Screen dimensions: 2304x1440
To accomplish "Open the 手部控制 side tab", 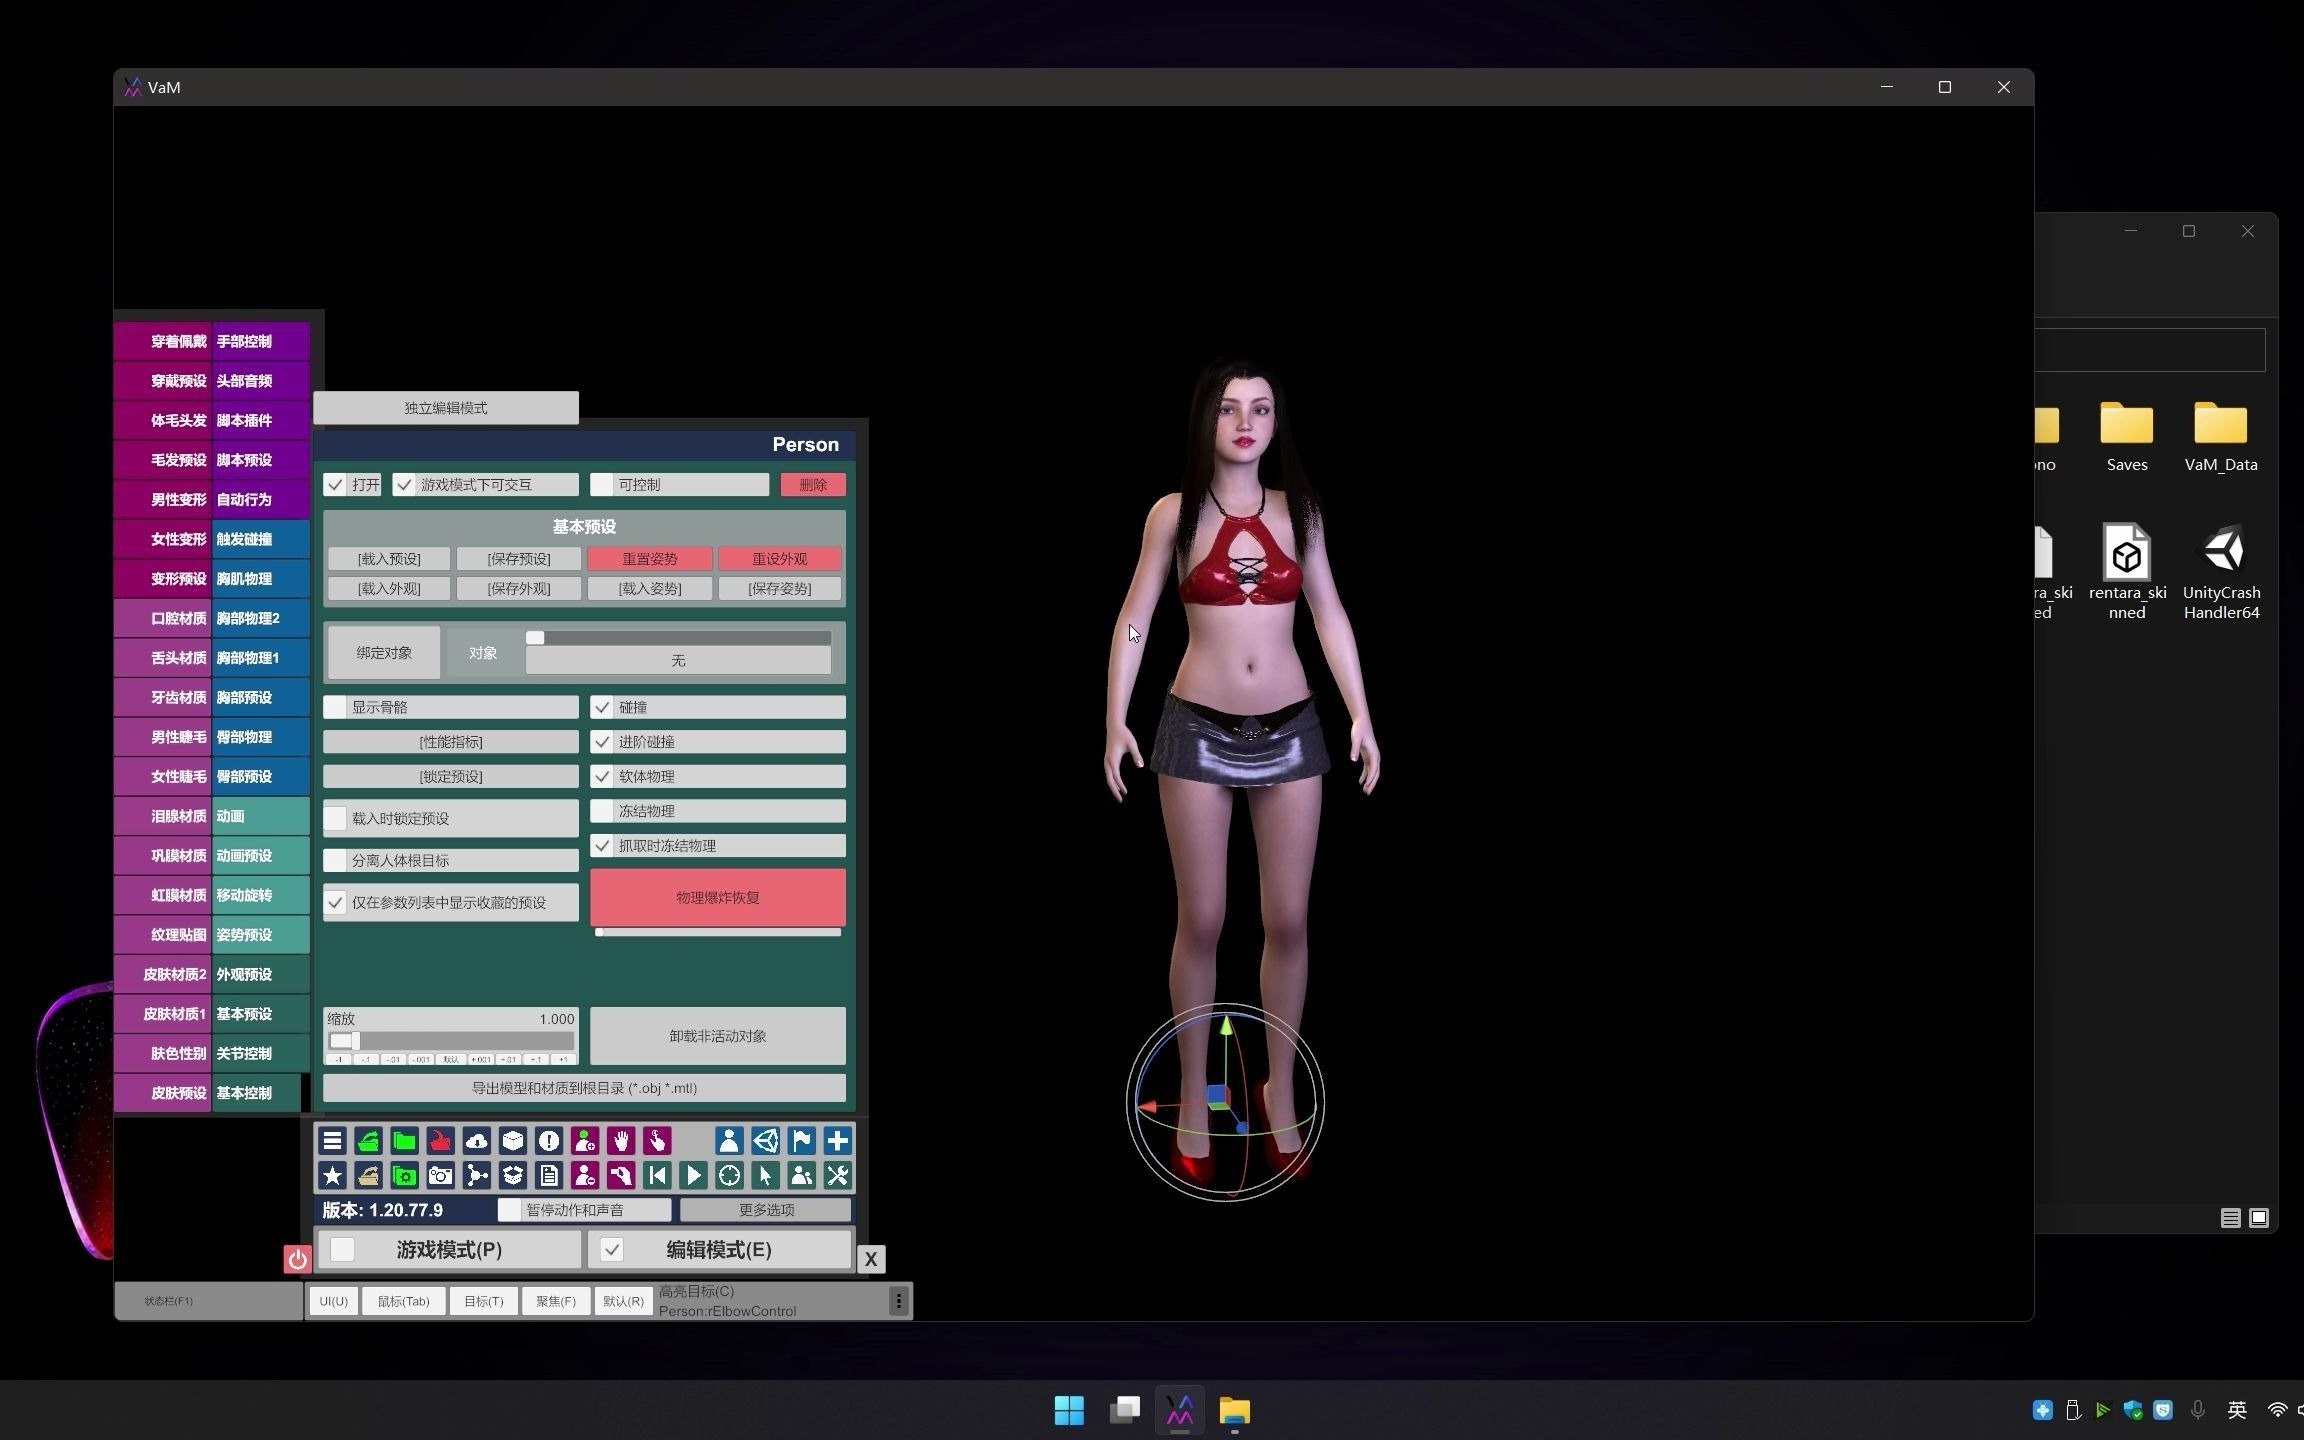I will pyautogui.click(x=260, y=342).
